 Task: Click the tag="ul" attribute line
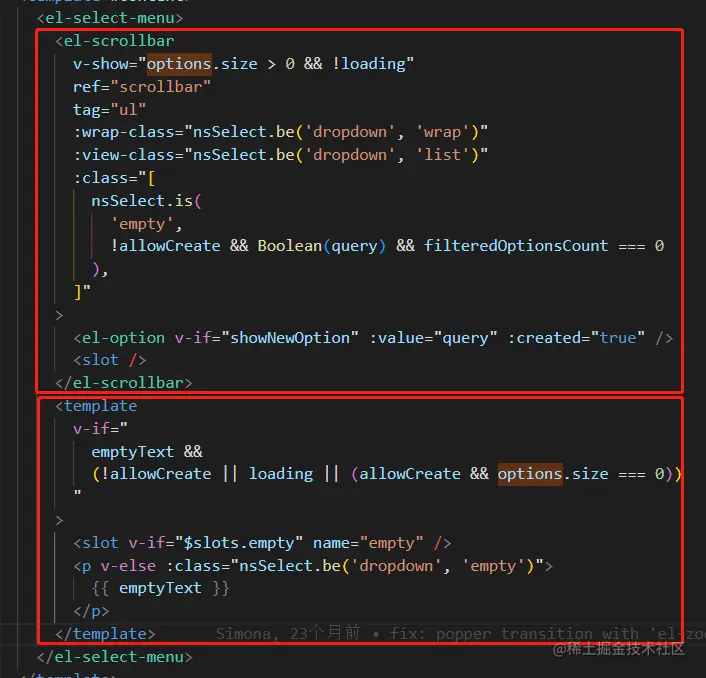tap(109, 109)
